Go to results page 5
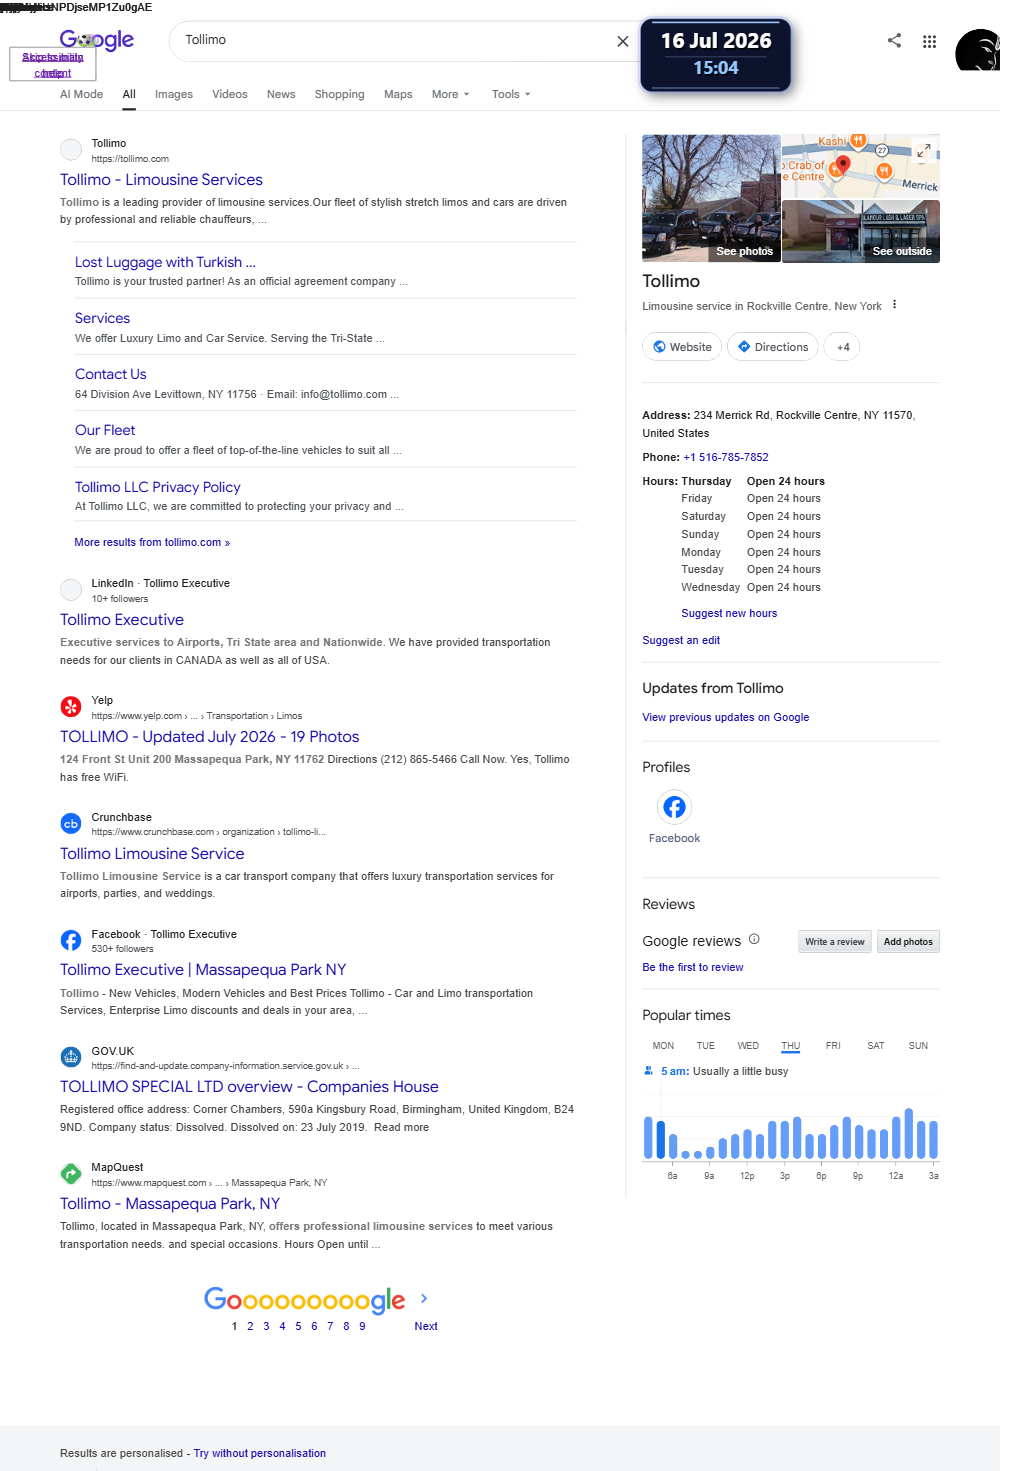 pos(298,1326)
